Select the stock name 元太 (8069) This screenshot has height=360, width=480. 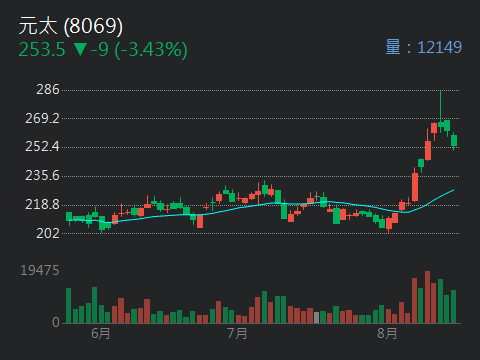tap(71, 26)
